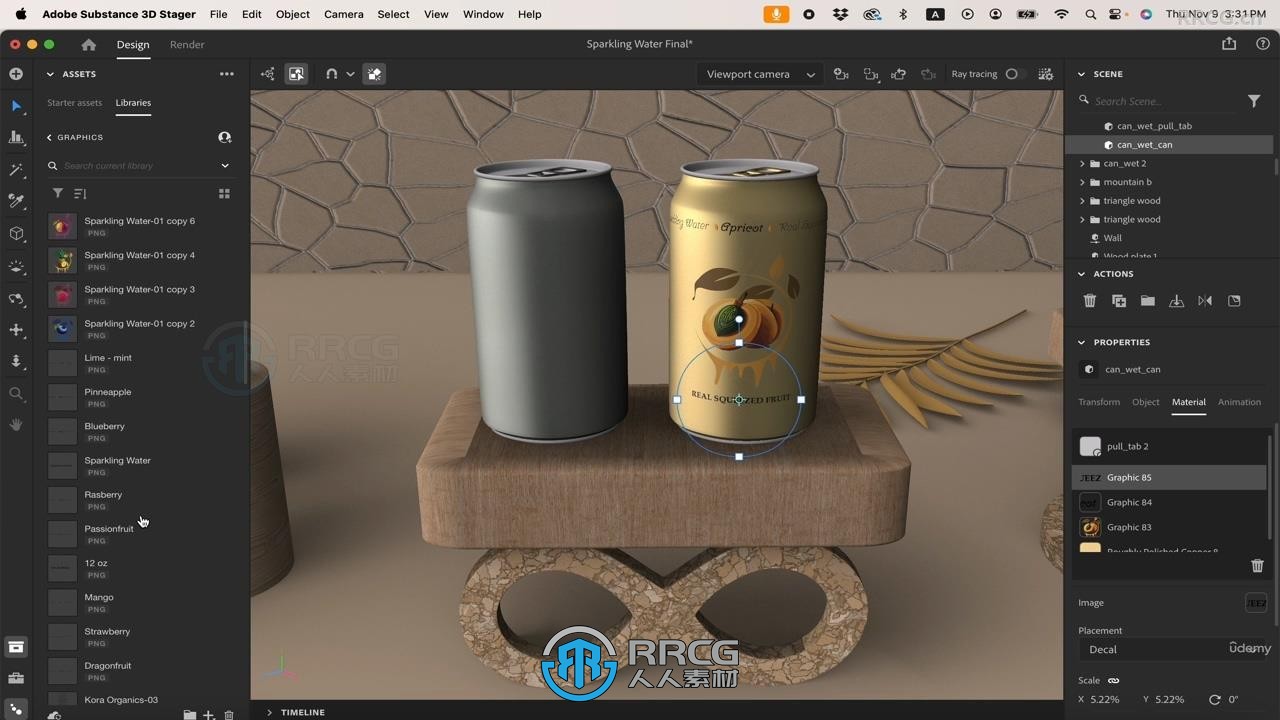Go back from the Graphics library

point(49,137)
